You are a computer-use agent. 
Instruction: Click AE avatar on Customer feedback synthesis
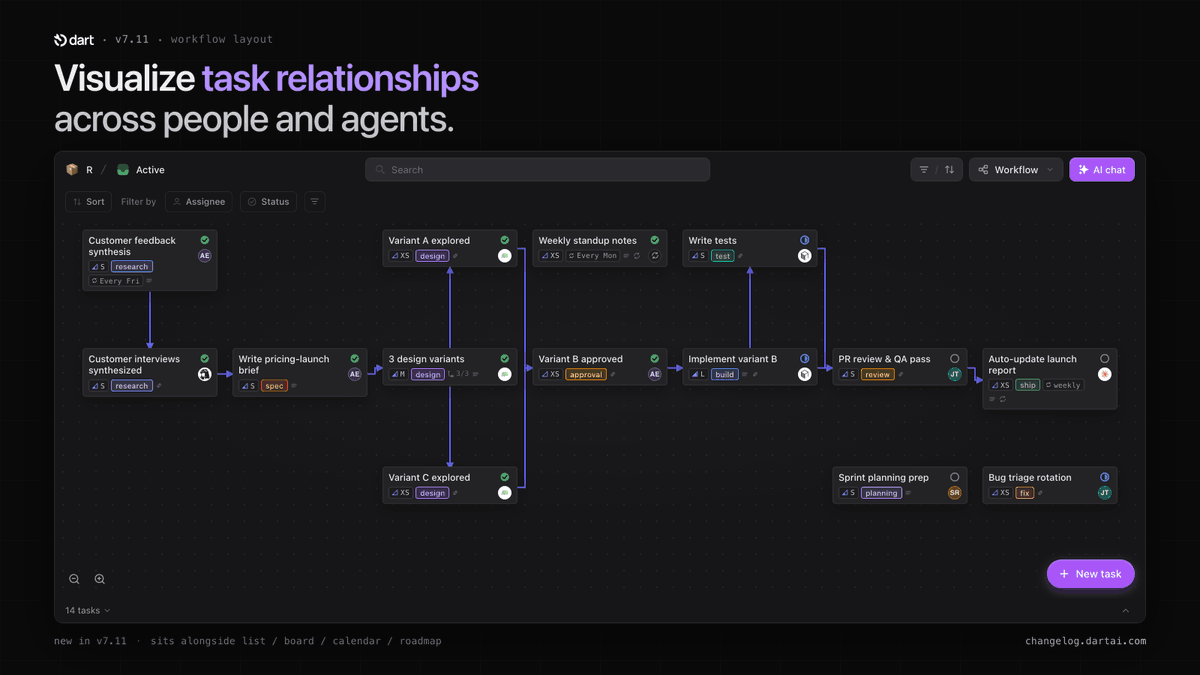(205, 256)
